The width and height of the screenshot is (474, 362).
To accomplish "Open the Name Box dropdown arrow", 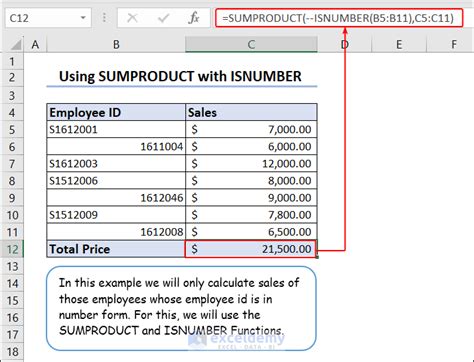I will click(x=83, y=18).
